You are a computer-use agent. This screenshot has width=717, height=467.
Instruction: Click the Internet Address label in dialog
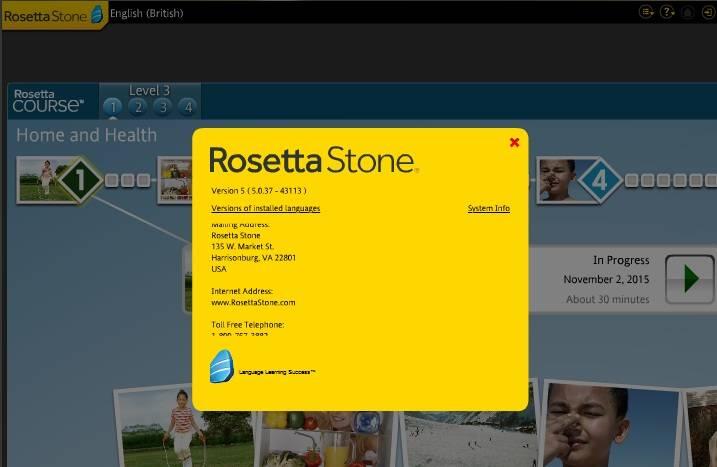coord(241,291)
